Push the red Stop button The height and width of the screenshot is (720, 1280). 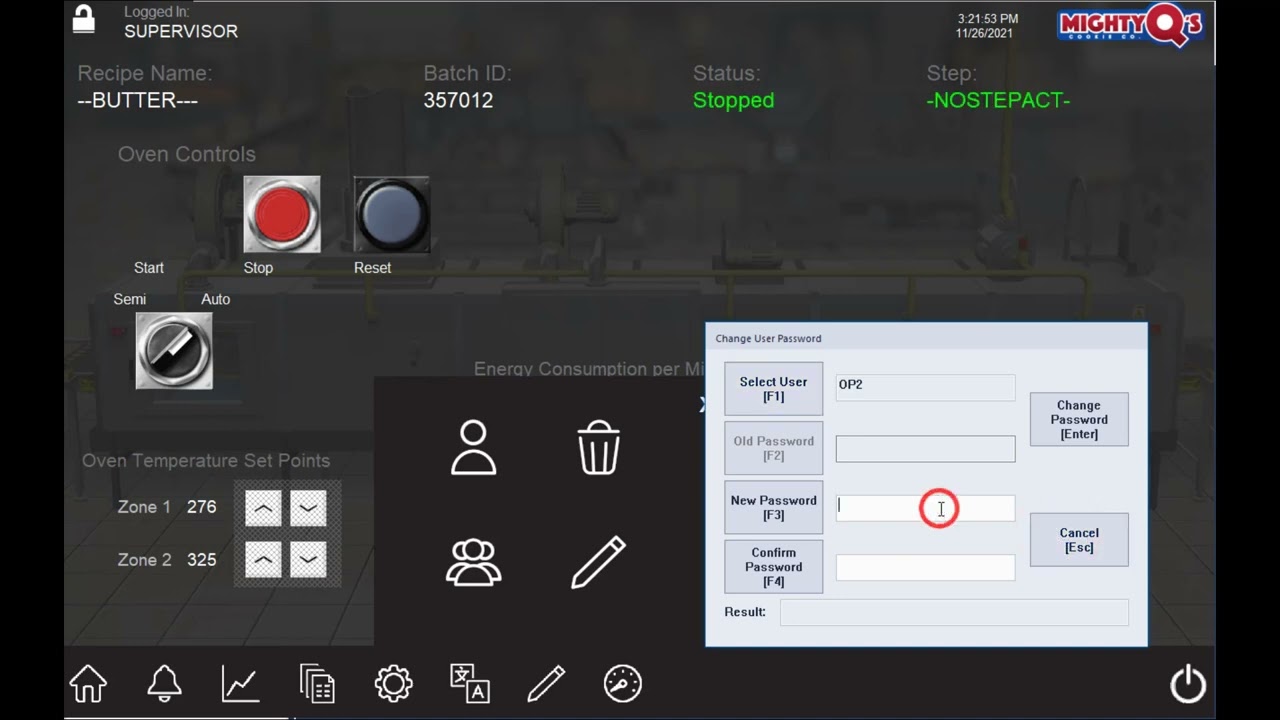[282, 214]
